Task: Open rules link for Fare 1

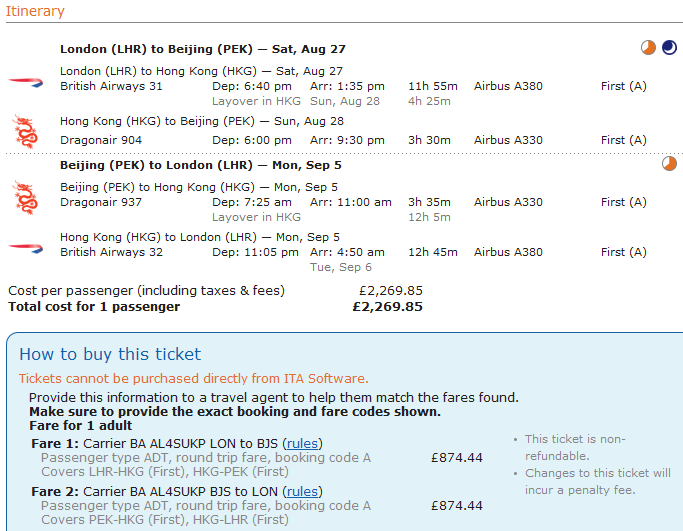Action: click(303, 443)
